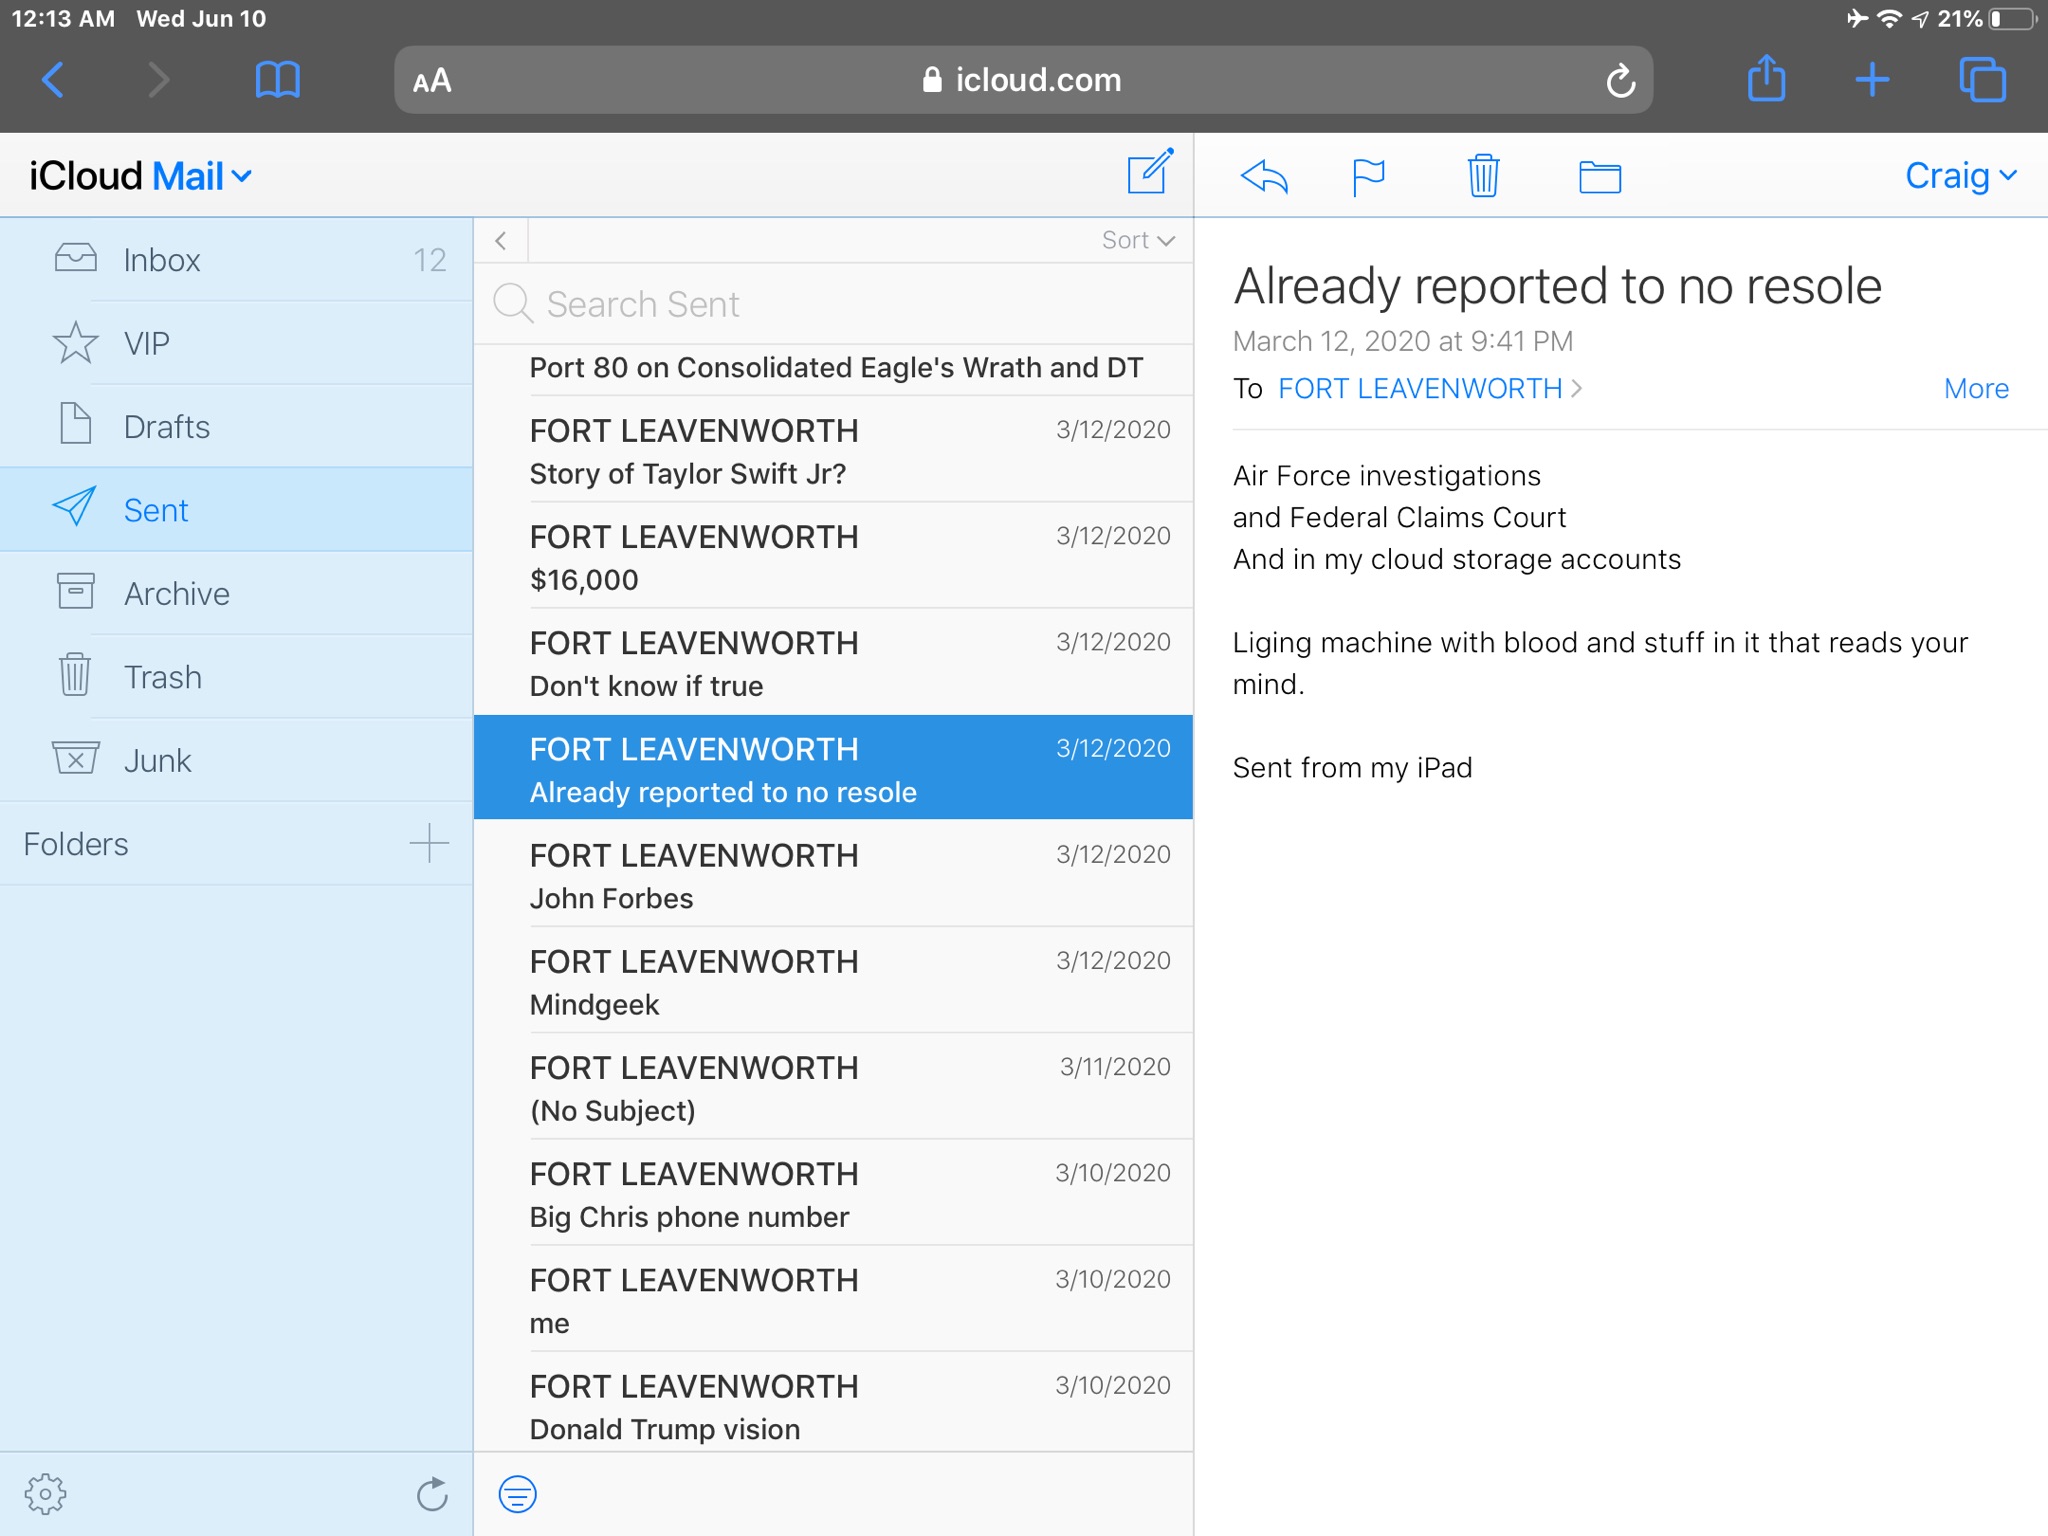The width and height of the screenshot is (2048, 1536).
Task: Click the 21% battery status indicator
Action: click(x=1986, y=18)
